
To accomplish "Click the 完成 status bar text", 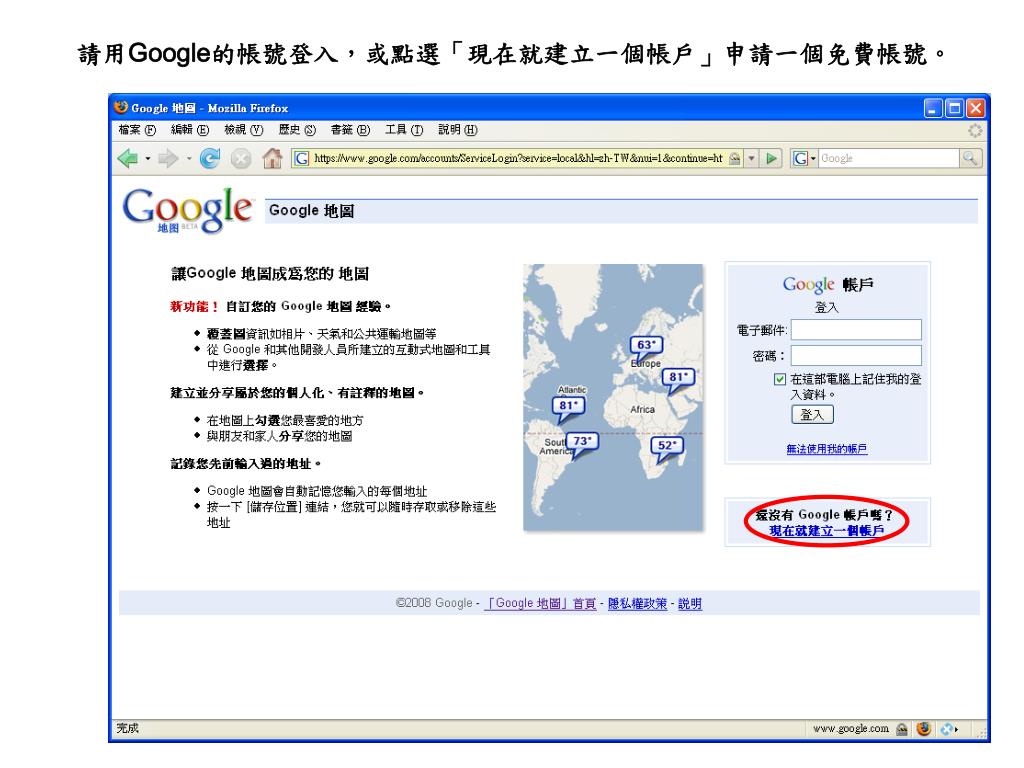I will pos(127,728).
